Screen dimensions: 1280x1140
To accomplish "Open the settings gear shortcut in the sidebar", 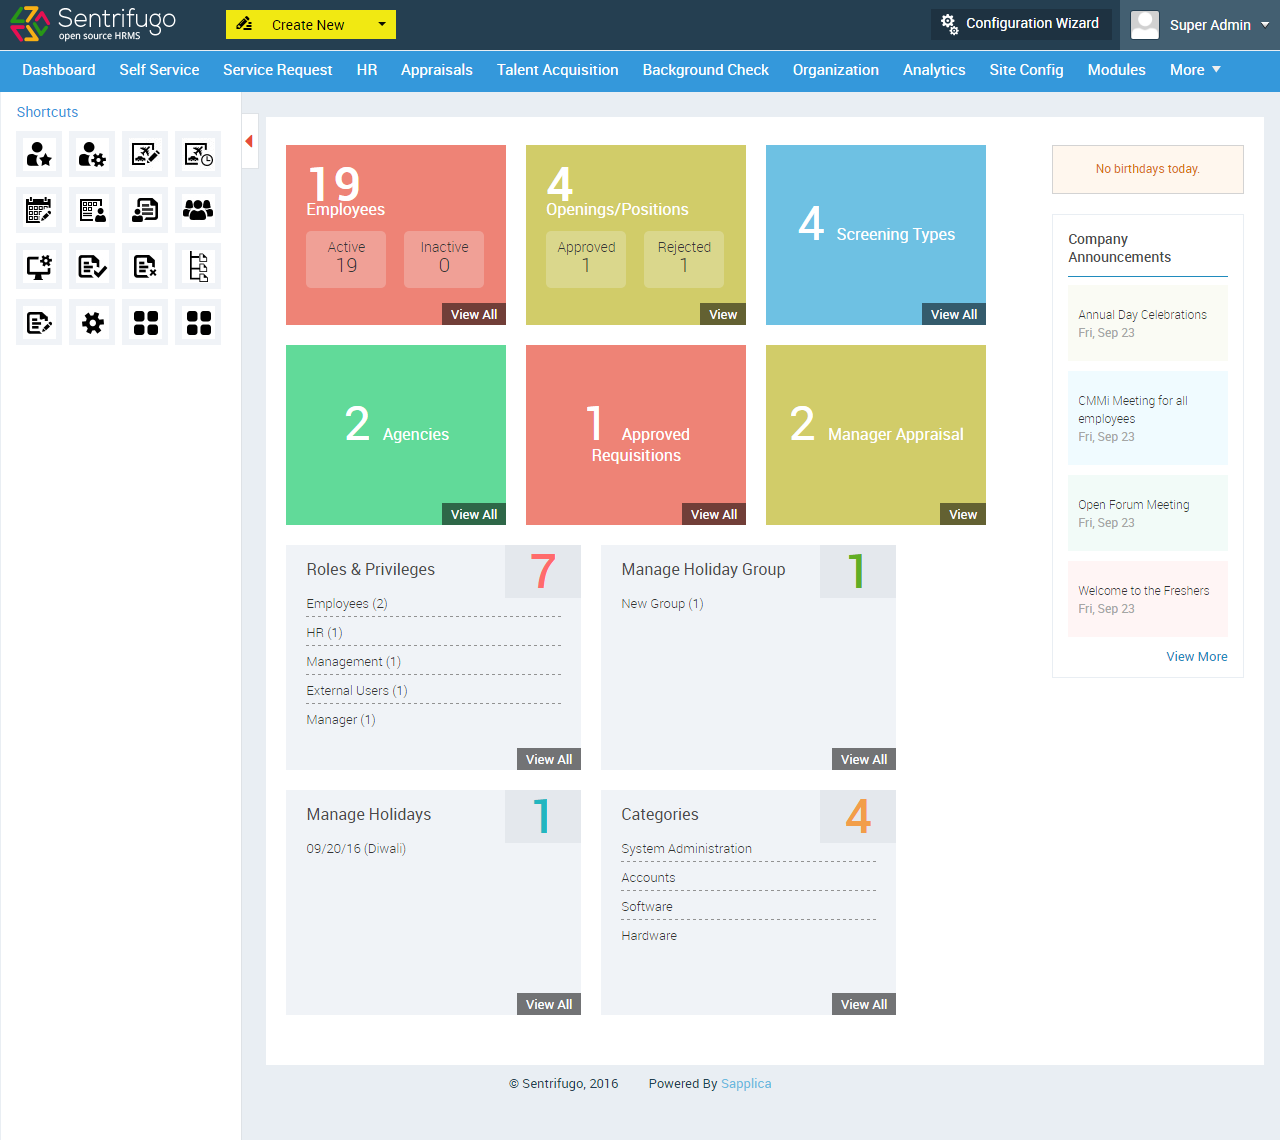I will [x=91, y=322].
